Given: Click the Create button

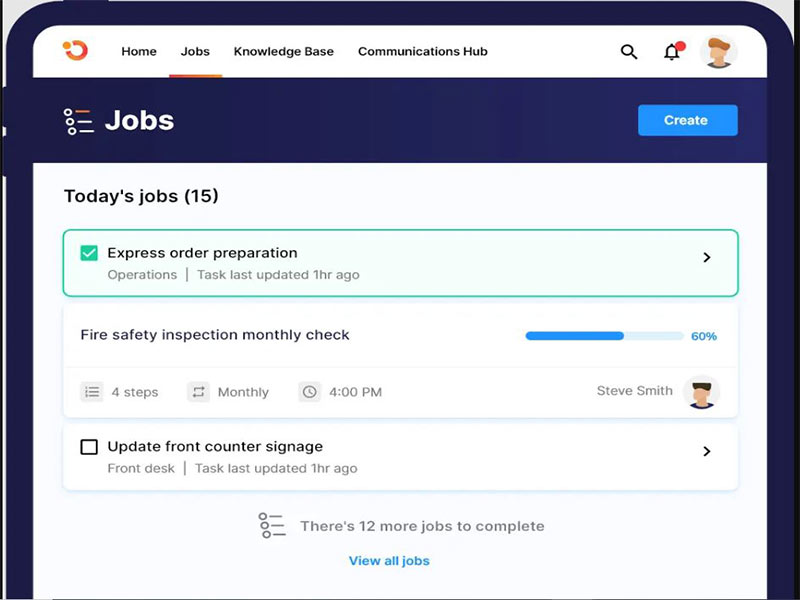Looking at the screenshot, I should (x=687, y=120).
